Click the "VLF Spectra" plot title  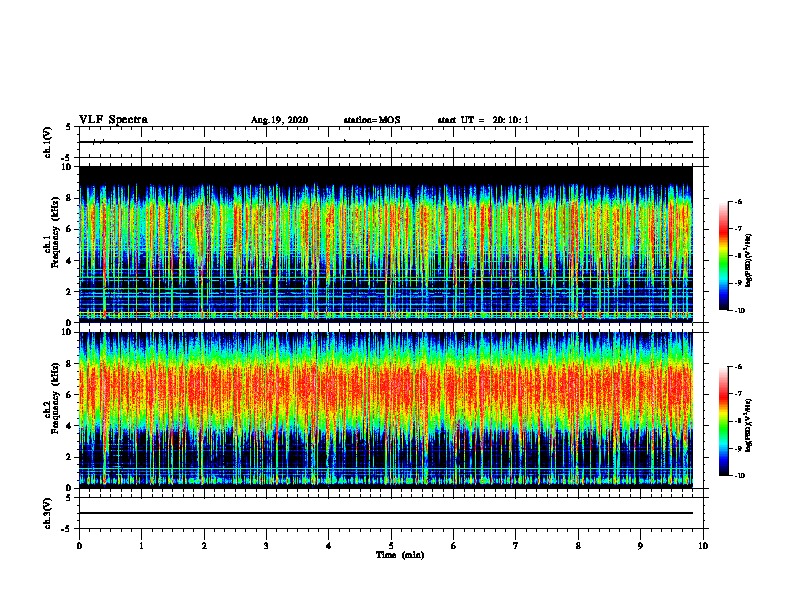coord(113,120)
